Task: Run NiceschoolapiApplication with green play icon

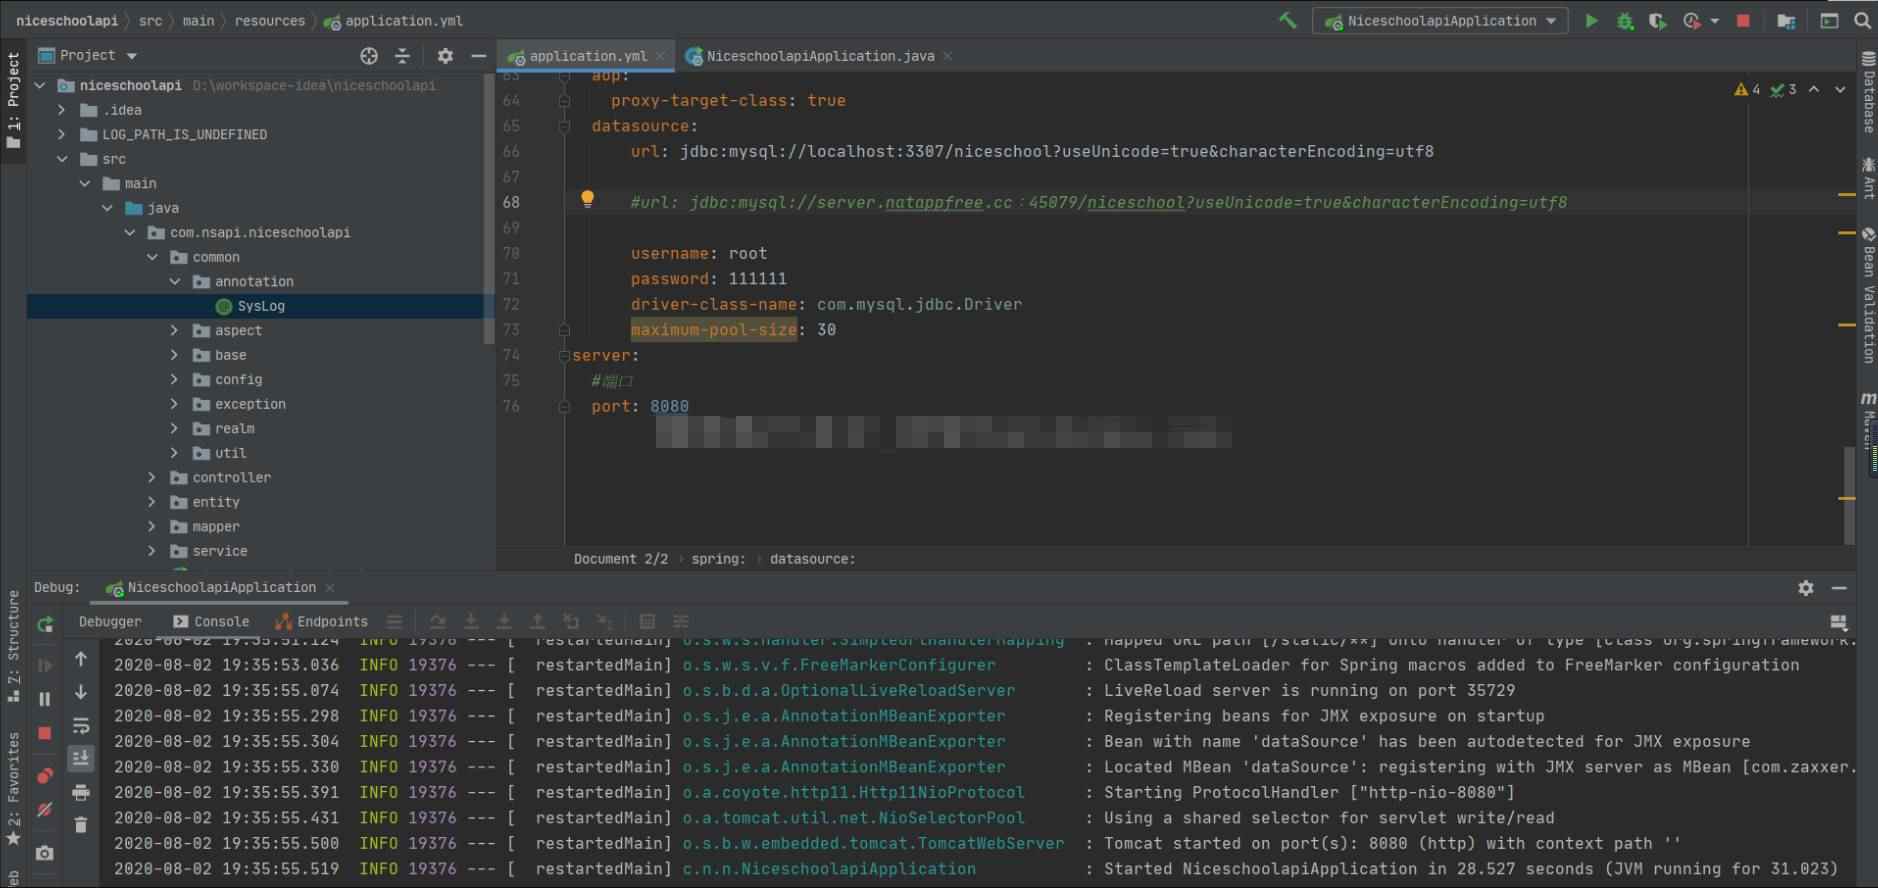Action: click(1591, 20)
